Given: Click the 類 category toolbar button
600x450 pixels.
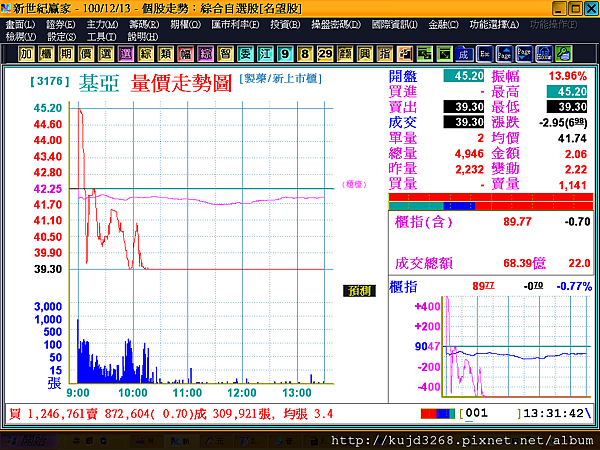Looking at the screenshot, I should point(166,54).
